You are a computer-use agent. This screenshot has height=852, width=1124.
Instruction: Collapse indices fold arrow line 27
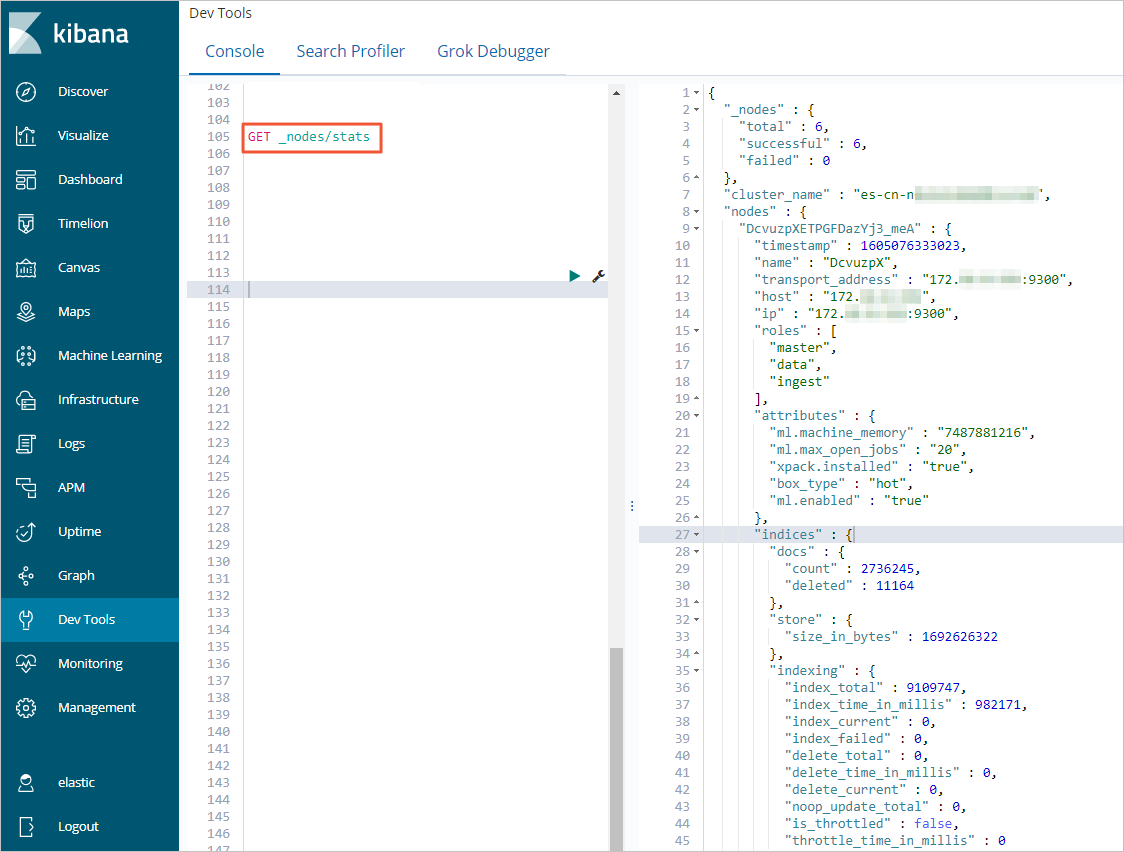tap(696, 535)
